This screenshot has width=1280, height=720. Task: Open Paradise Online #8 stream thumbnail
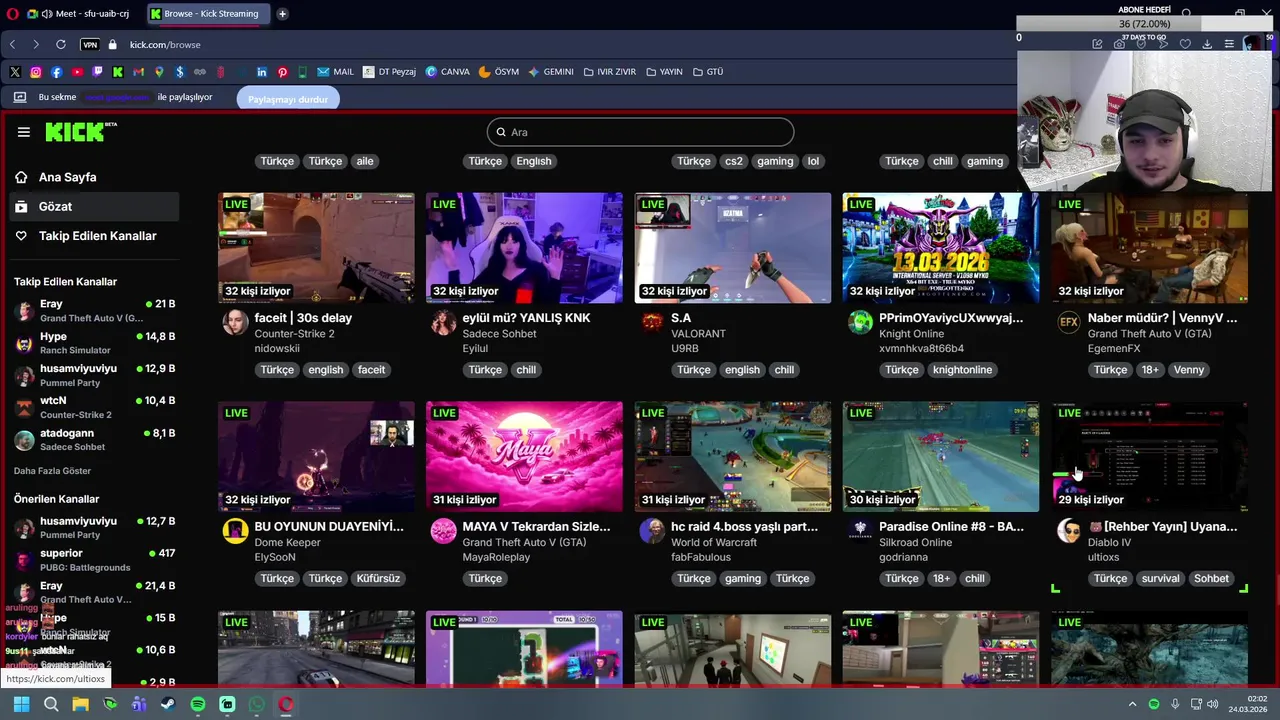(940, 457)
